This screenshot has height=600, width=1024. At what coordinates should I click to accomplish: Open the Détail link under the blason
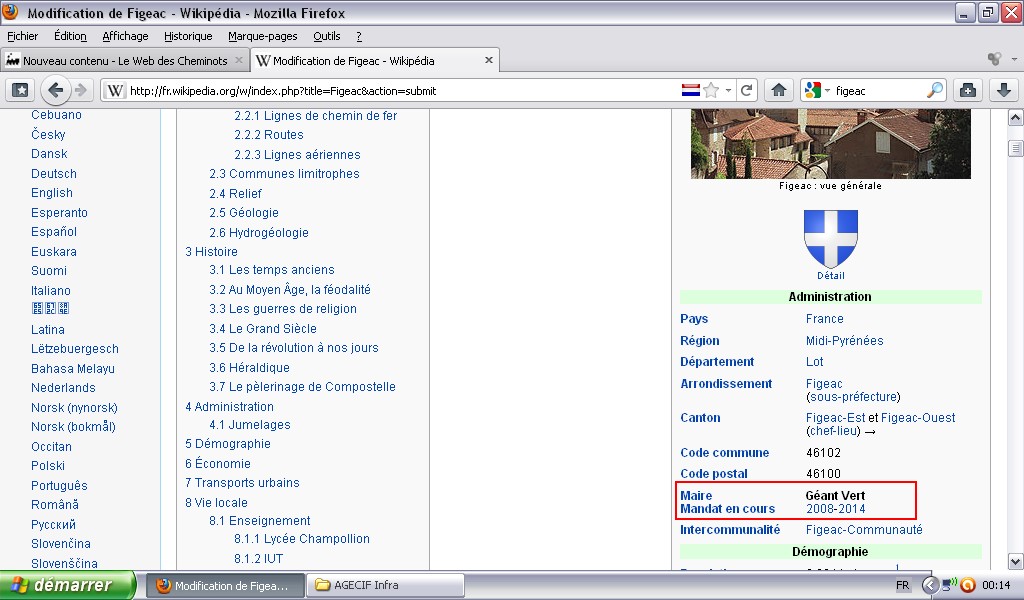click(830, 276)
